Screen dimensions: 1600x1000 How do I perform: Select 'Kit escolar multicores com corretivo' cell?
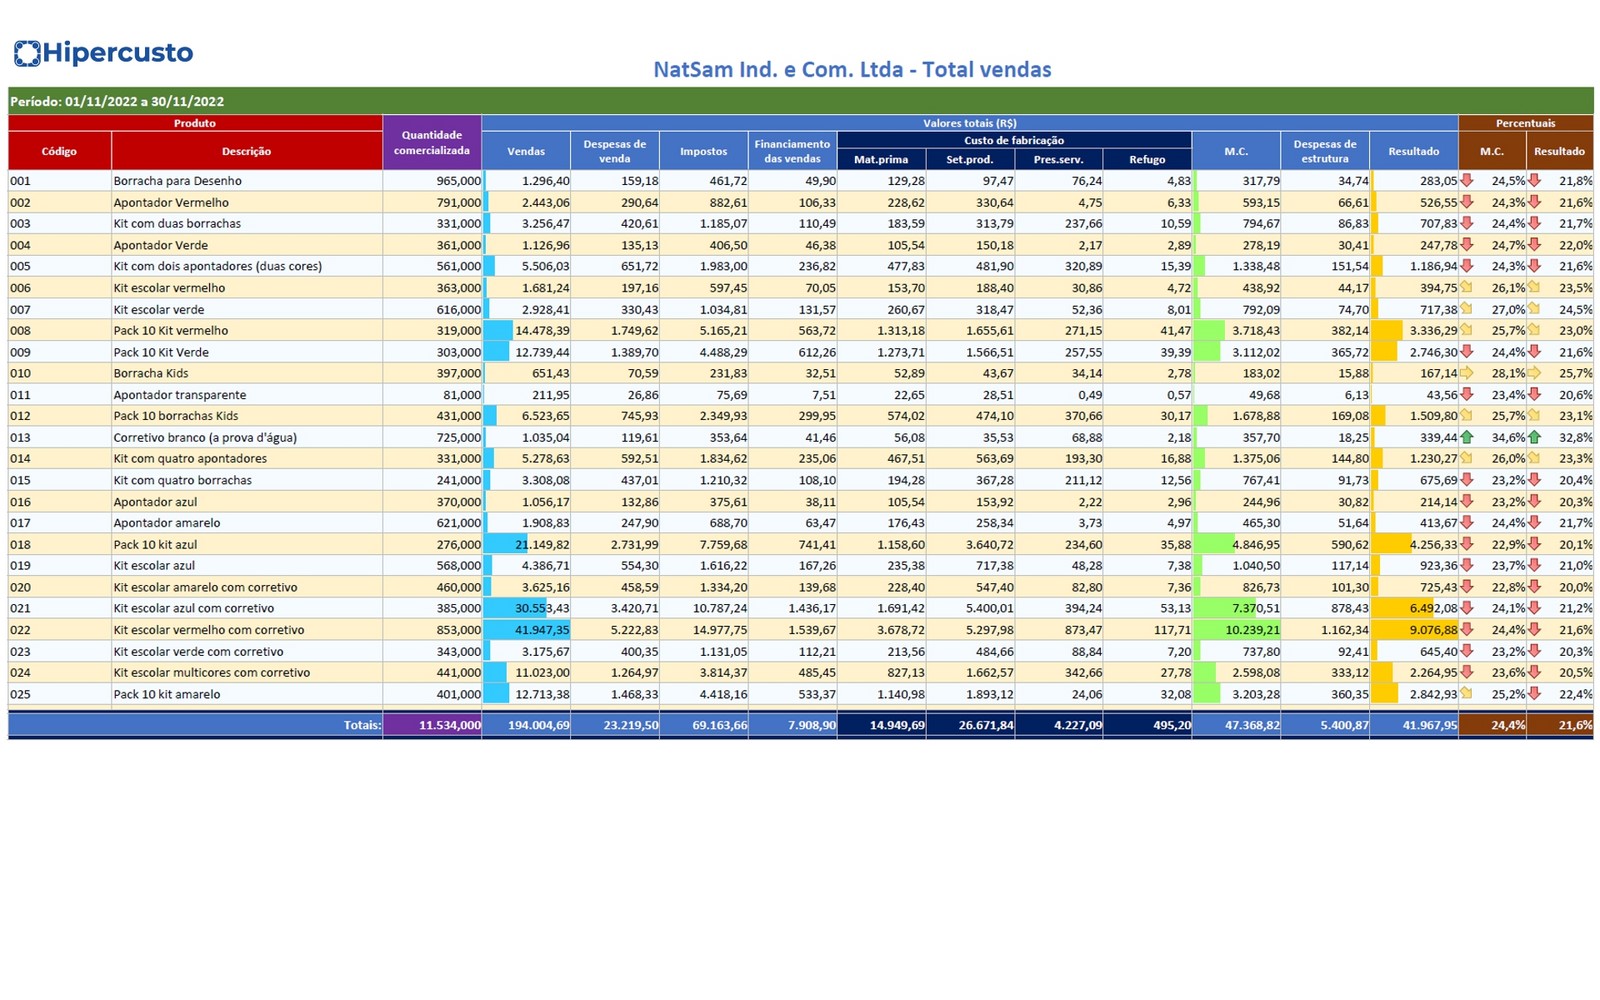pos(246,673)
